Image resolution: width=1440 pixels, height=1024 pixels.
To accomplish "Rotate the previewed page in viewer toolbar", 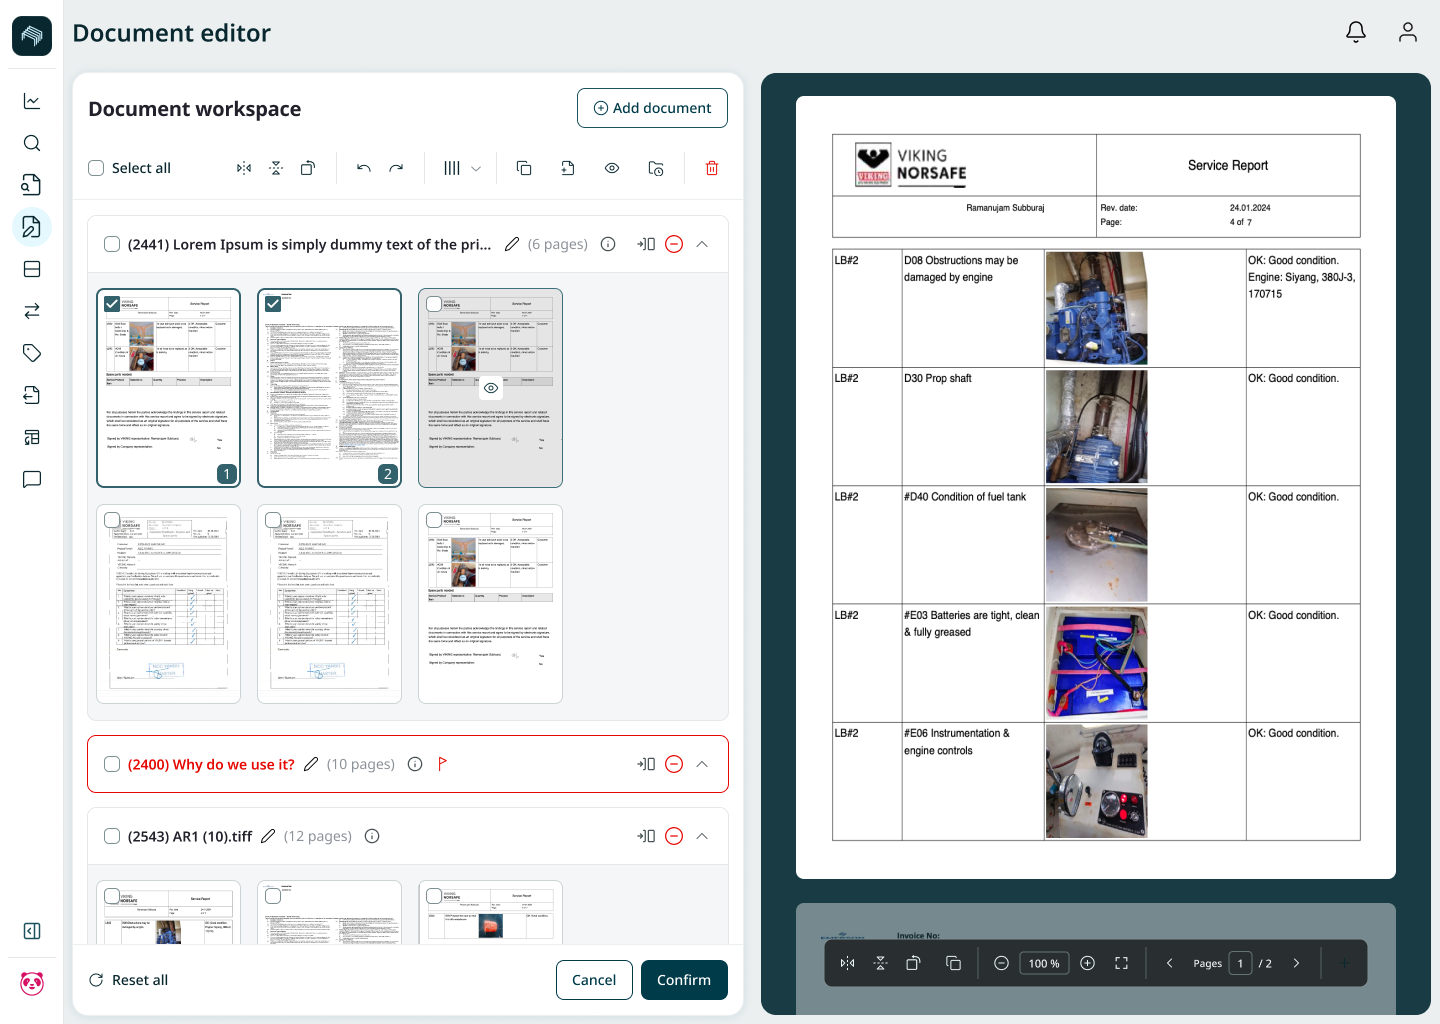I will pos(913,963).
